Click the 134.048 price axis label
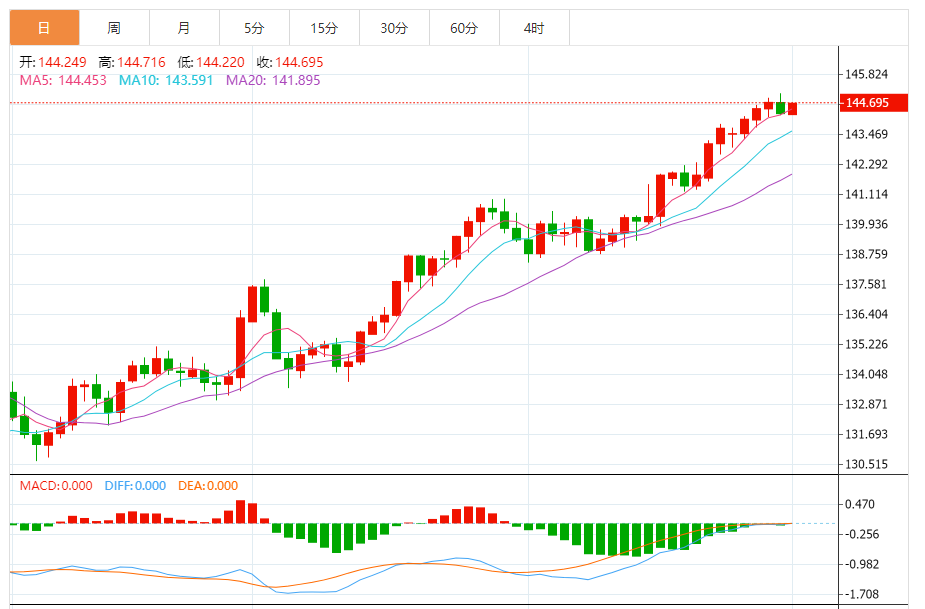Screen dimensions: 925x609 [x=866, y=374]
